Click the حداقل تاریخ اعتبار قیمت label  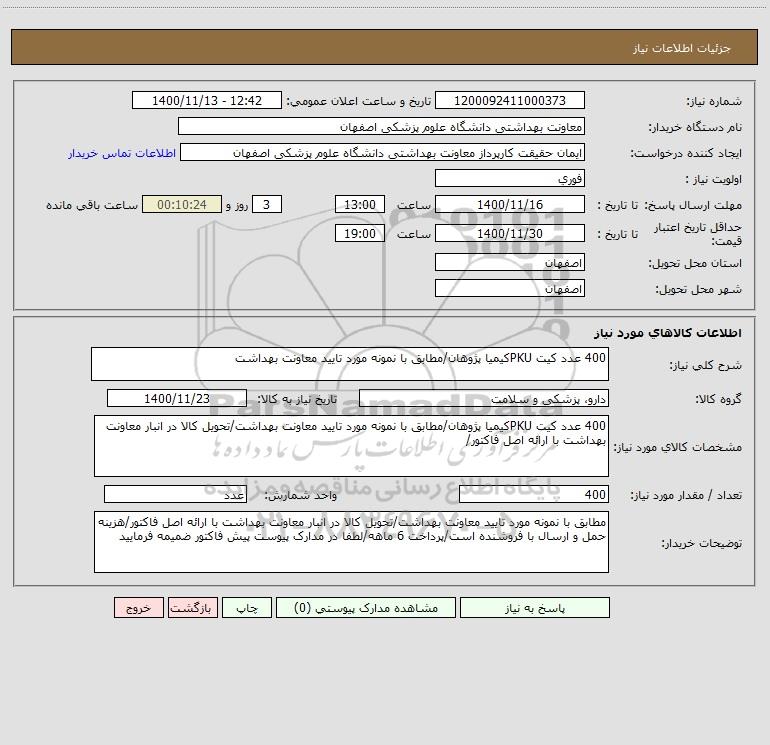(698, 234)
